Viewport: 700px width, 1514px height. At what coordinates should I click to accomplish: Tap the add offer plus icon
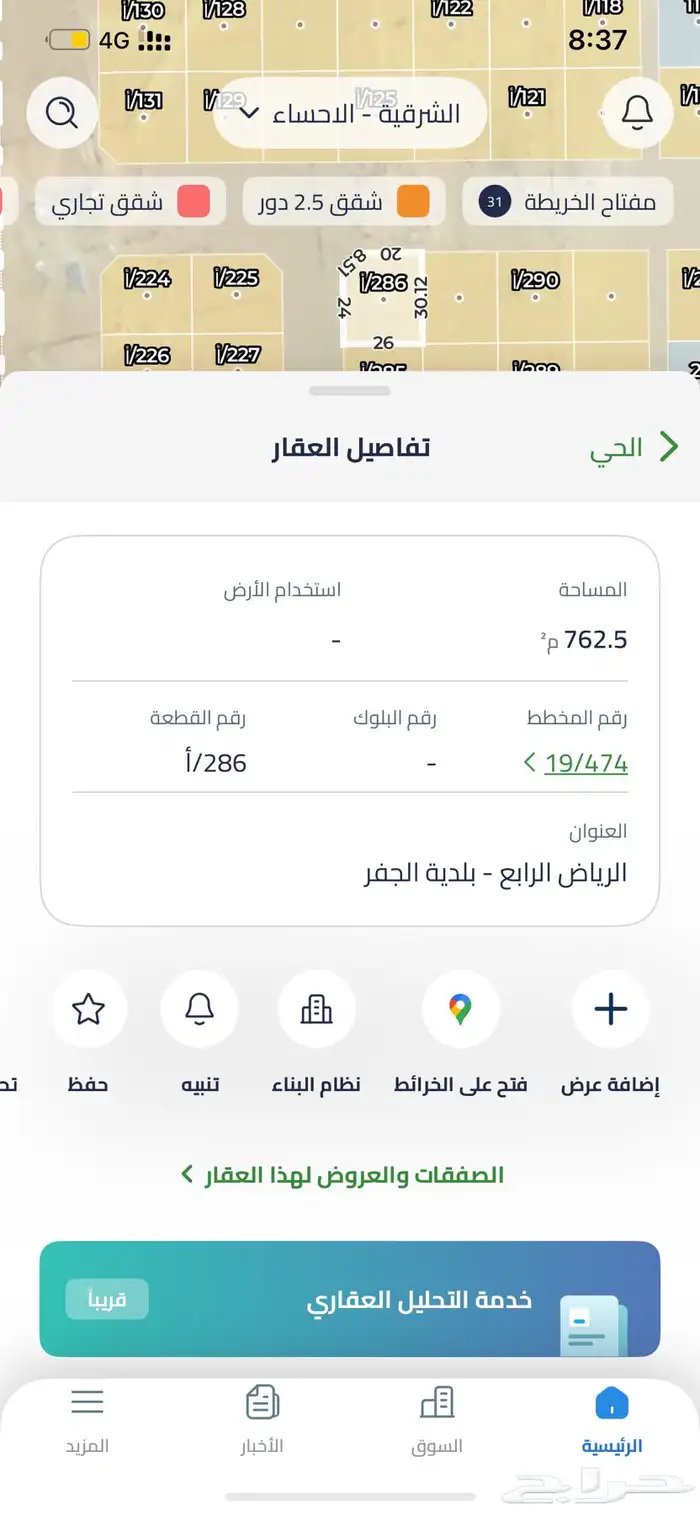point(610,1010)
